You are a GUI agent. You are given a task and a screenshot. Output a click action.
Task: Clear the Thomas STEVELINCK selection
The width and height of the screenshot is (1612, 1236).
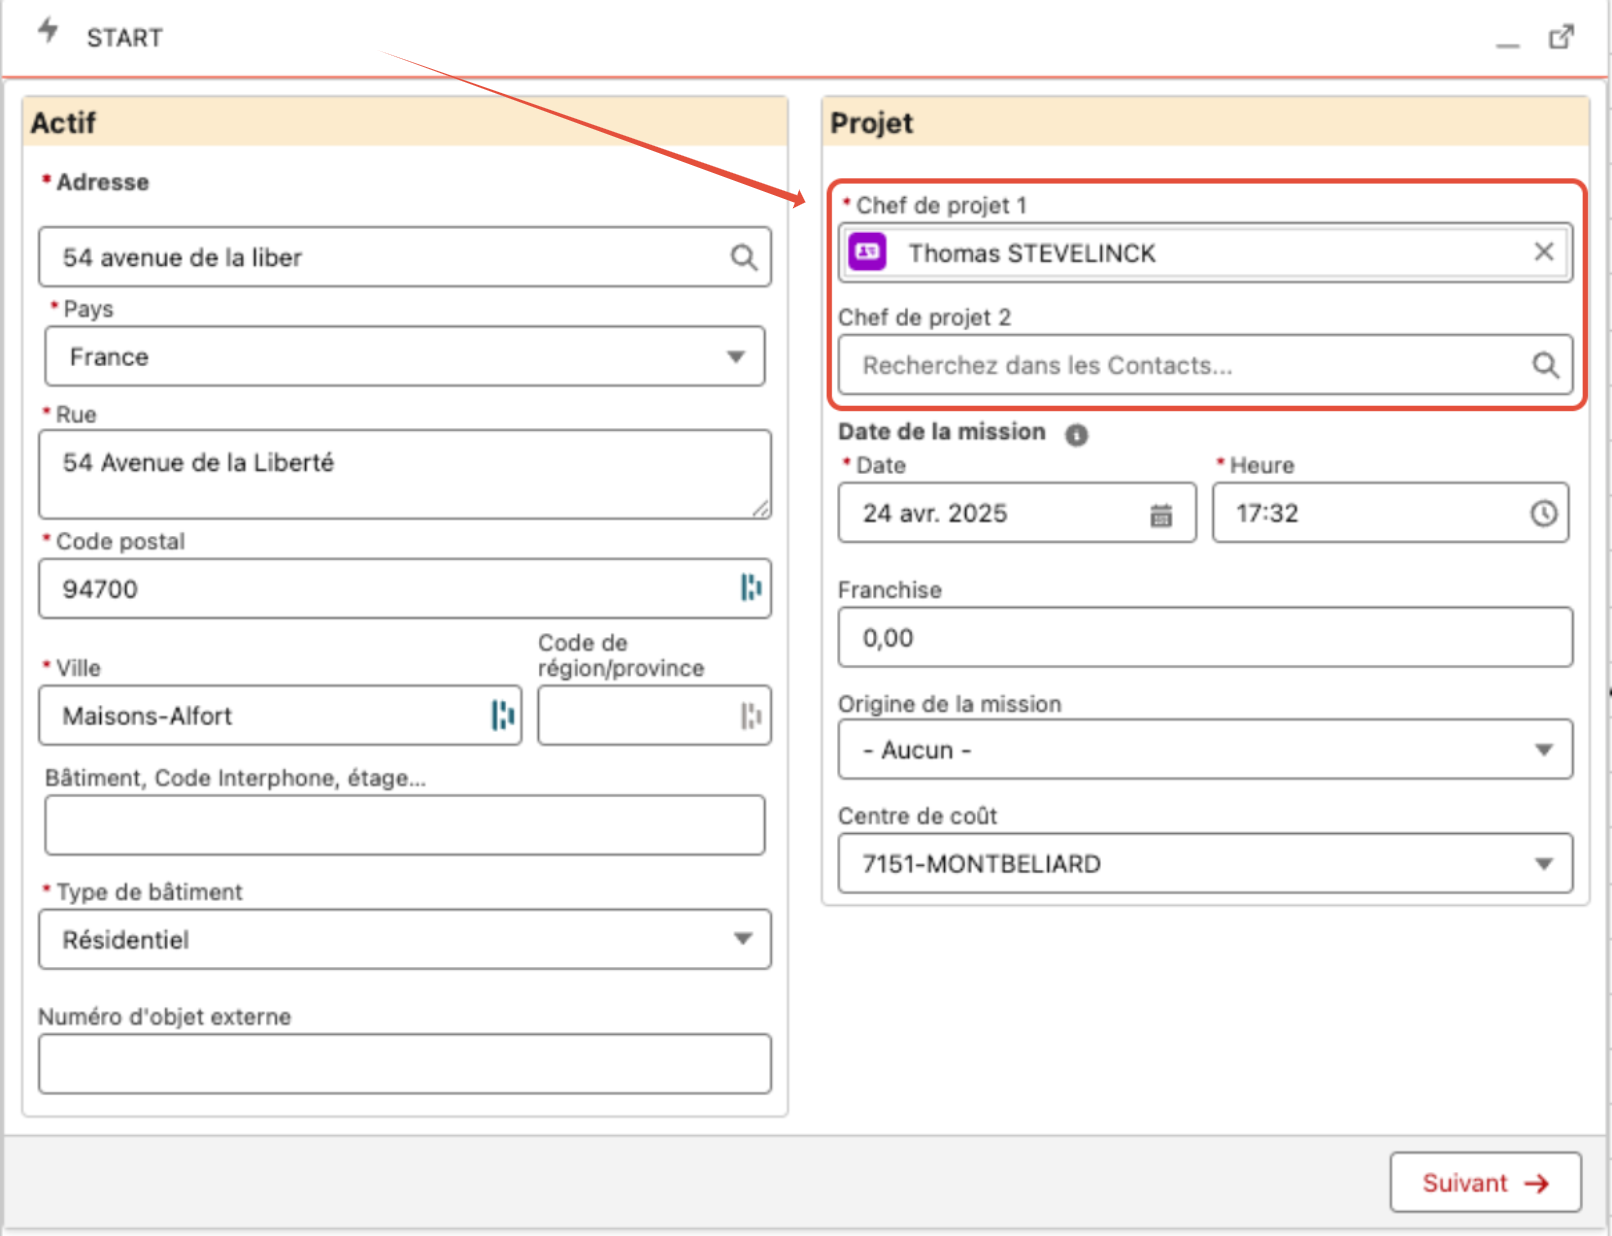tap(1544, 252)
